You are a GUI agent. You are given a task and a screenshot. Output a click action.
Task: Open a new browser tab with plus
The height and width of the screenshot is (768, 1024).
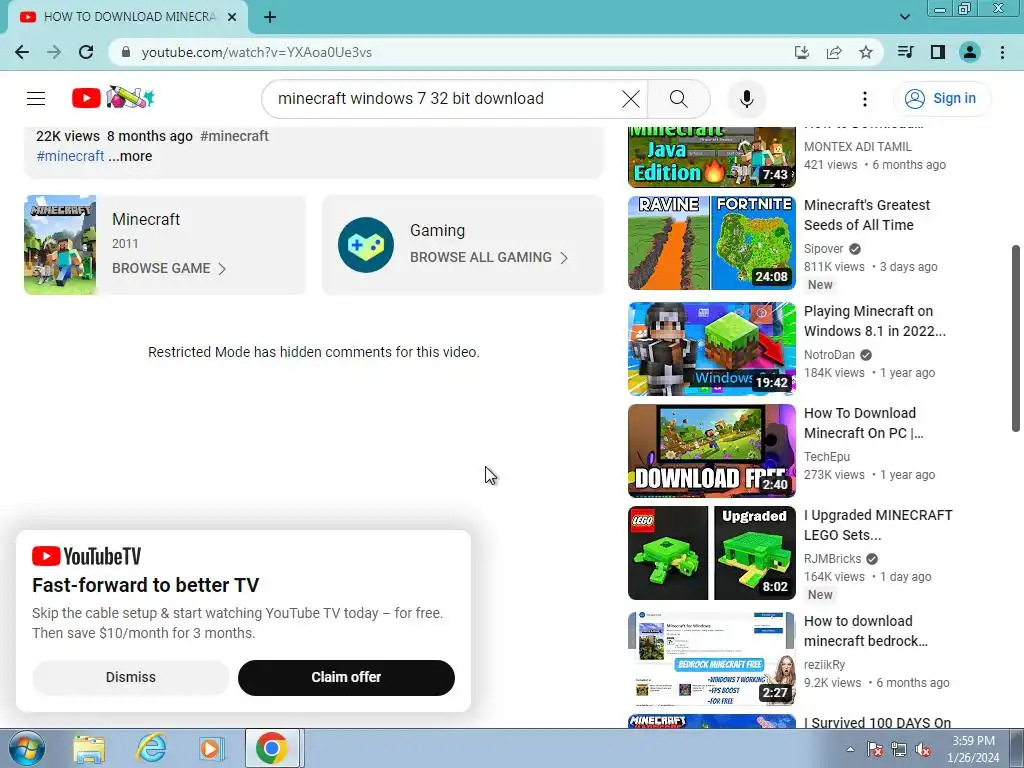click(x=270, y=17)
